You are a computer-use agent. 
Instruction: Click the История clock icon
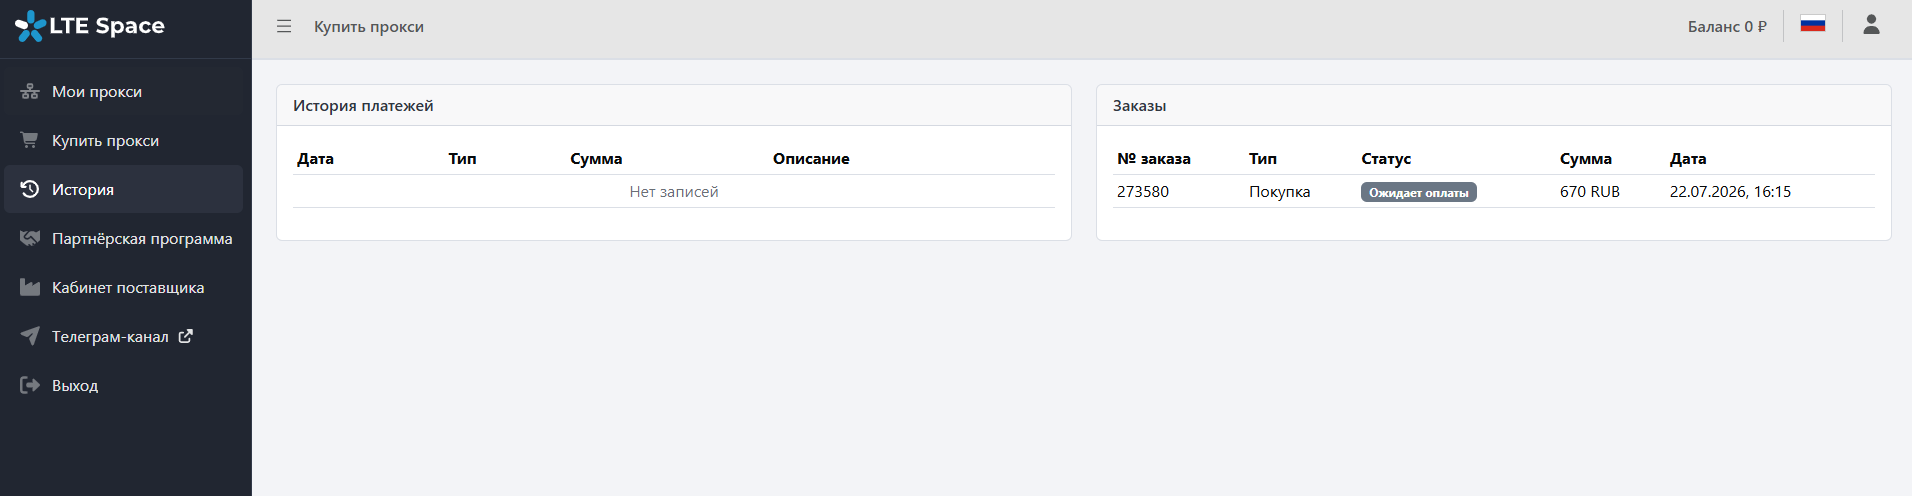click(30, 189)
